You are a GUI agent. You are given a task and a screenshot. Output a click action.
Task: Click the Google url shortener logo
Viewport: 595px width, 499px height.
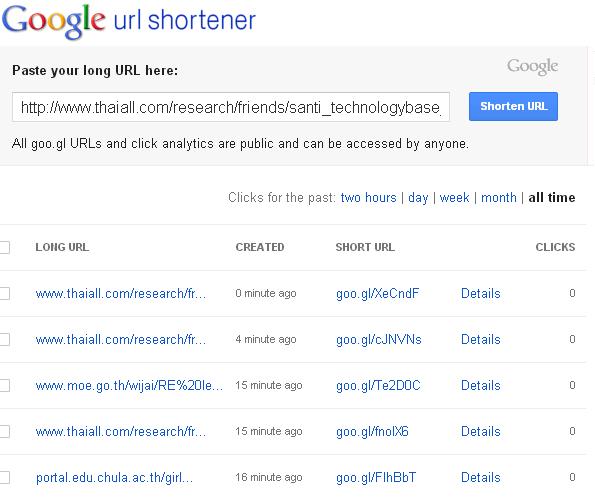coord(129,21)
